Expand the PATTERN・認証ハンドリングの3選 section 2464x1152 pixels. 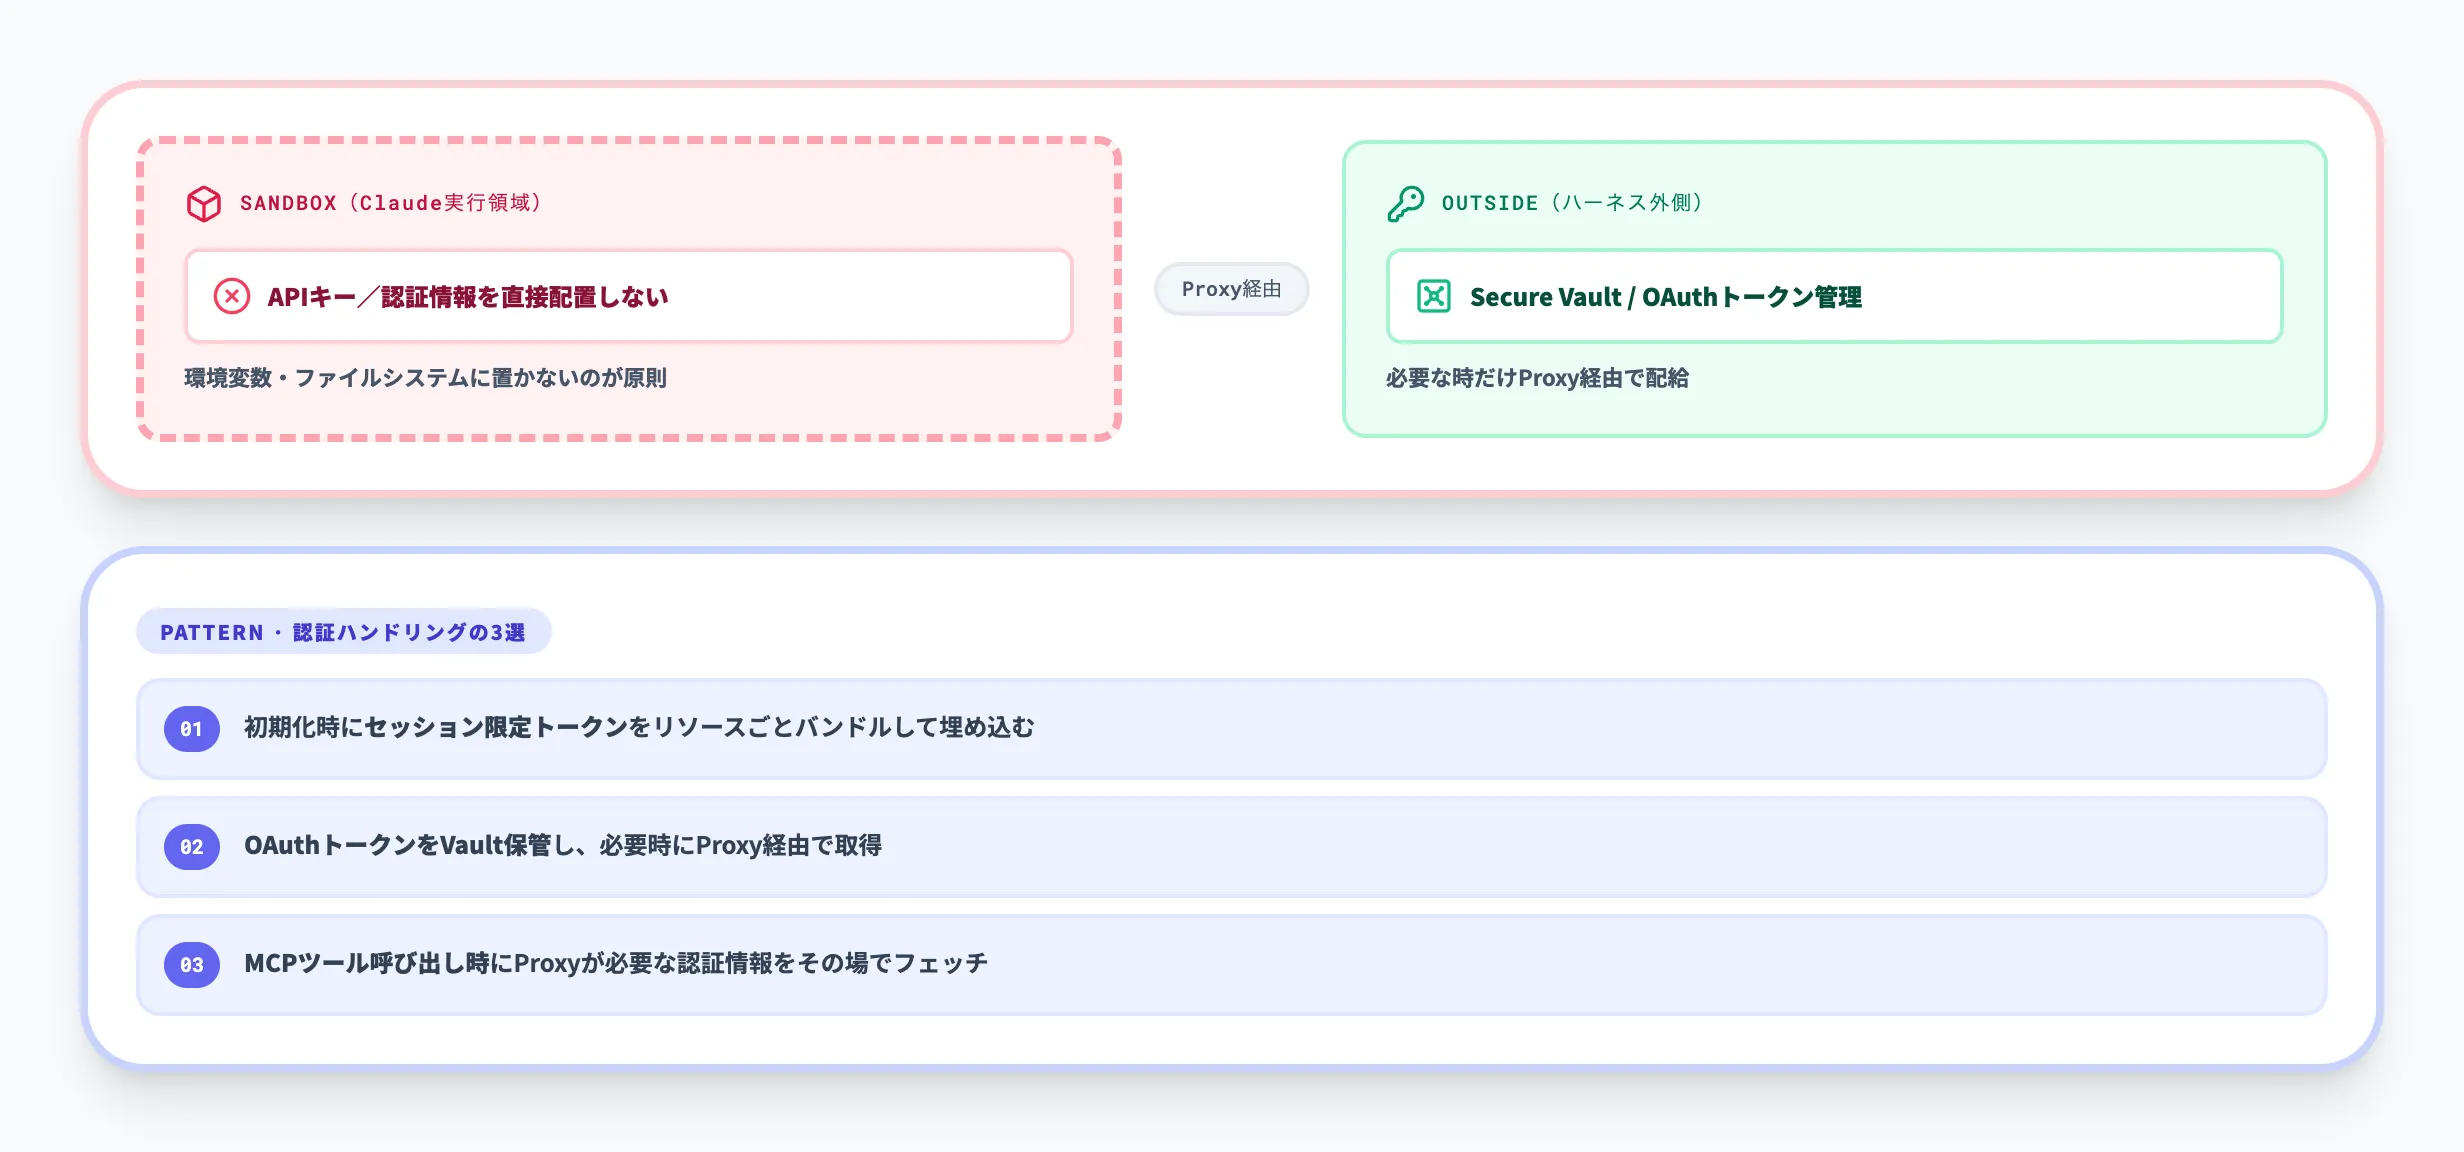[342, 631]
